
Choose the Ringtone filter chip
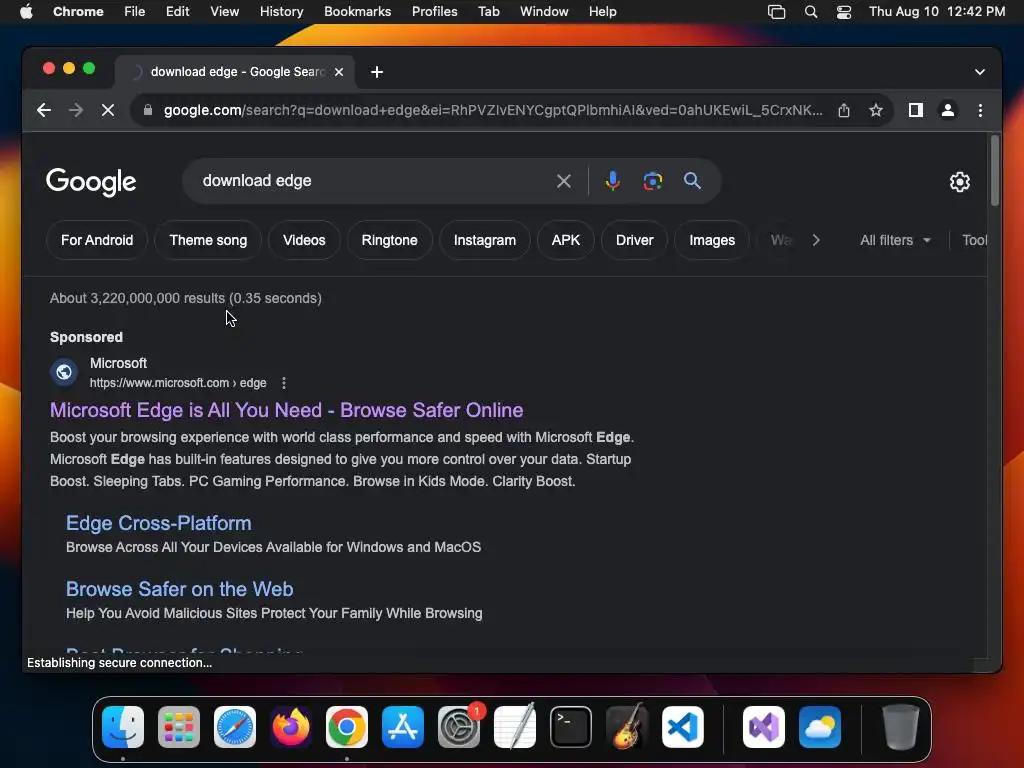389,240
